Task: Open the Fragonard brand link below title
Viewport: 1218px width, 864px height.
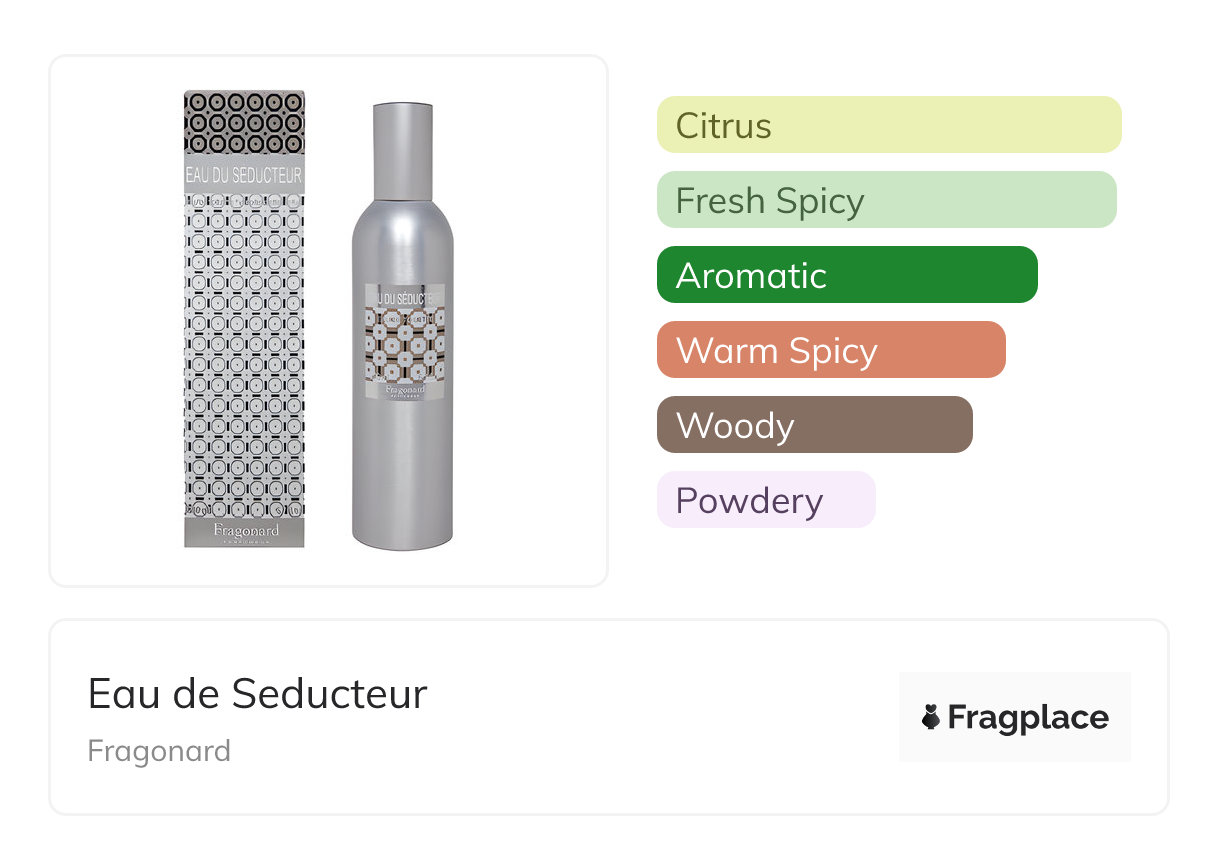Action: pos(159,751)
